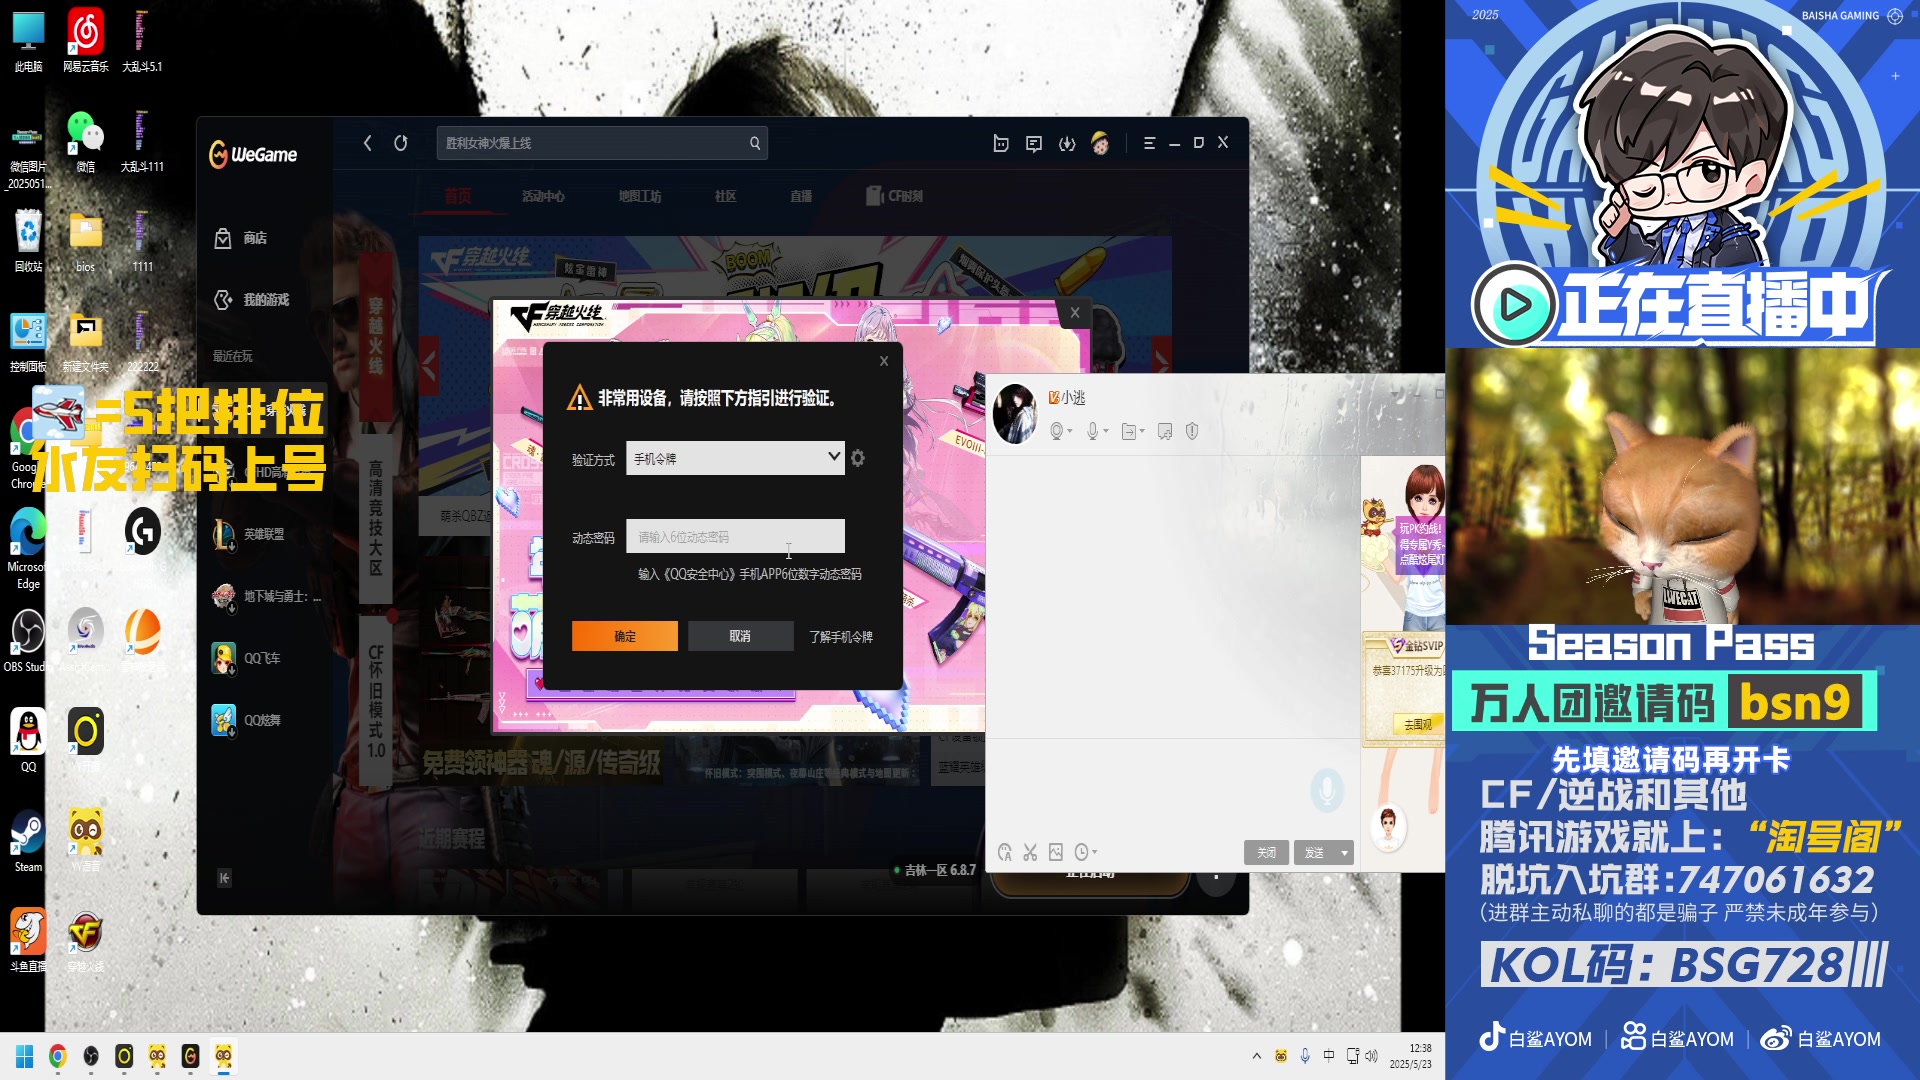Click Chrome icon in taskbar
The height and width of the screenshot is (1080, 1920).
[x=58, y=1056]
